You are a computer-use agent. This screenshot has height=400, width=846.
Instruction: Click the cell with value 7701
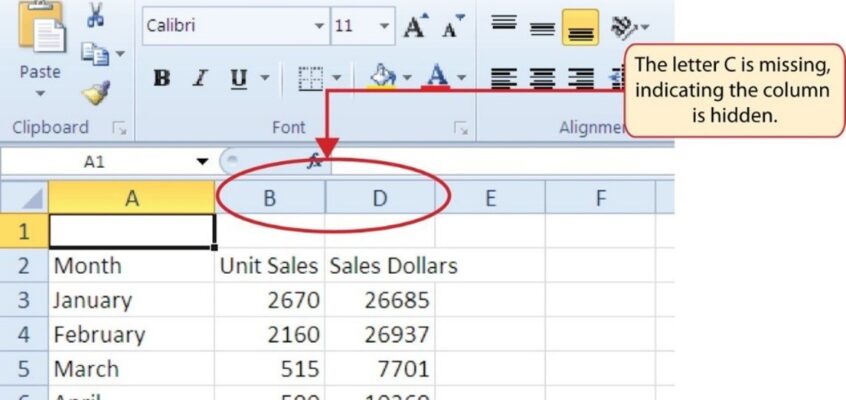(x=380, y=369)
